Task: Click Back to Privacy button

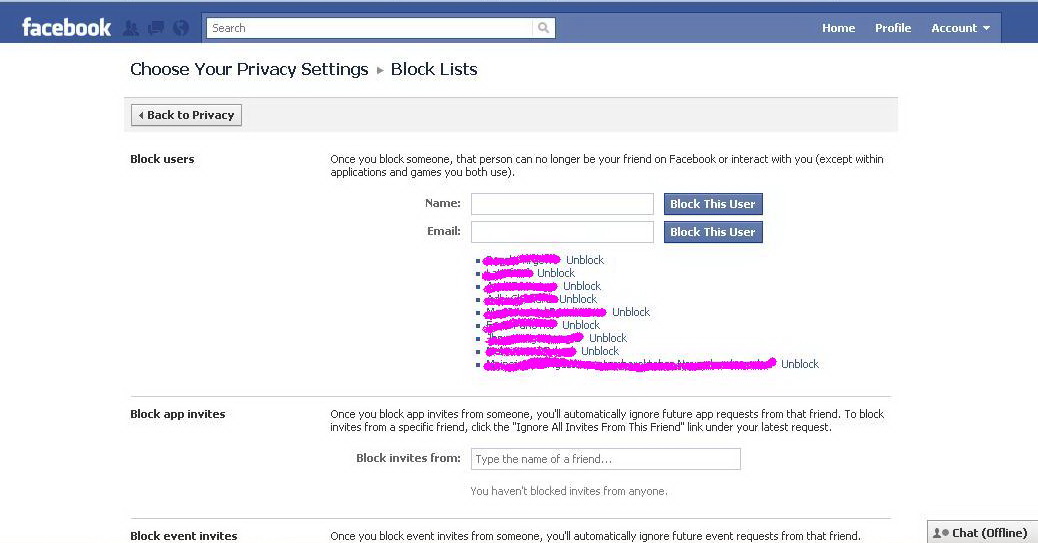Action: coord(186,115)
